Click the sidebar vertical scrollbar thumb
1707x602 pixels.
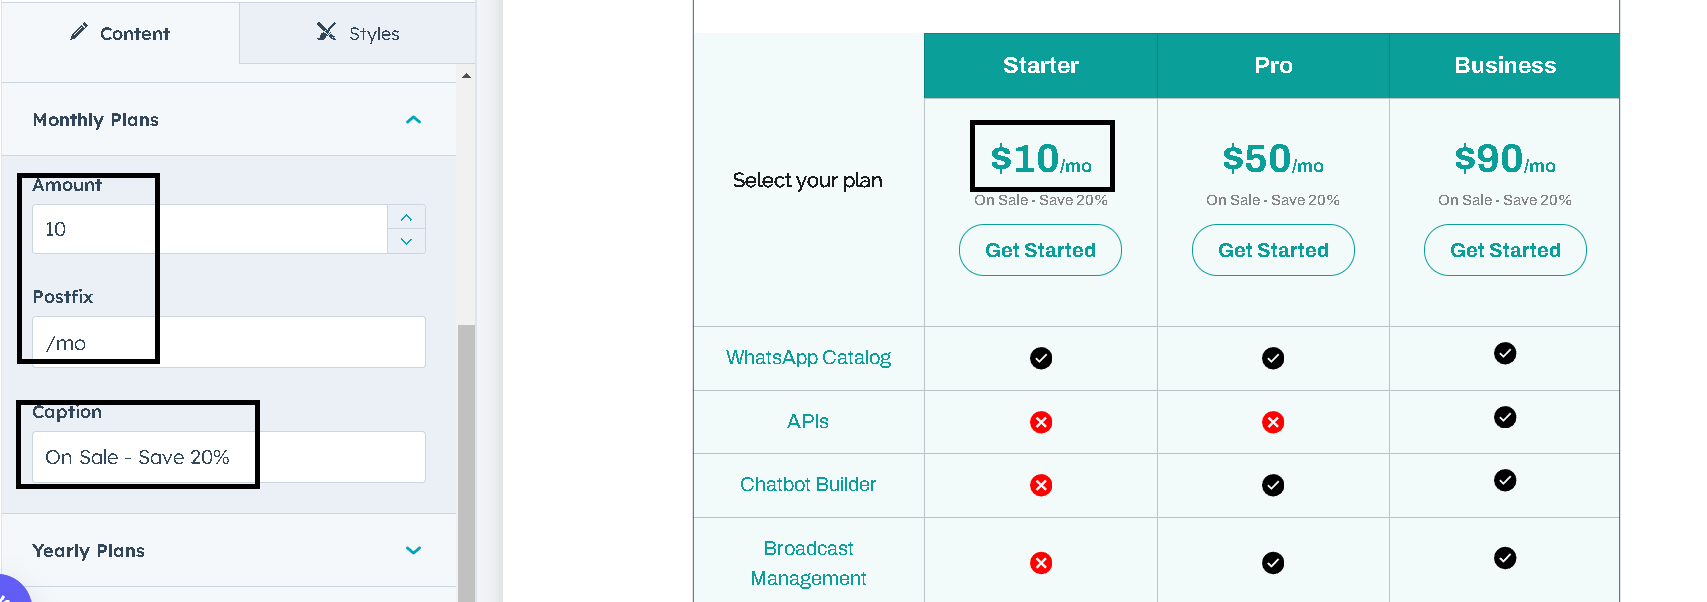coord(466,460)
